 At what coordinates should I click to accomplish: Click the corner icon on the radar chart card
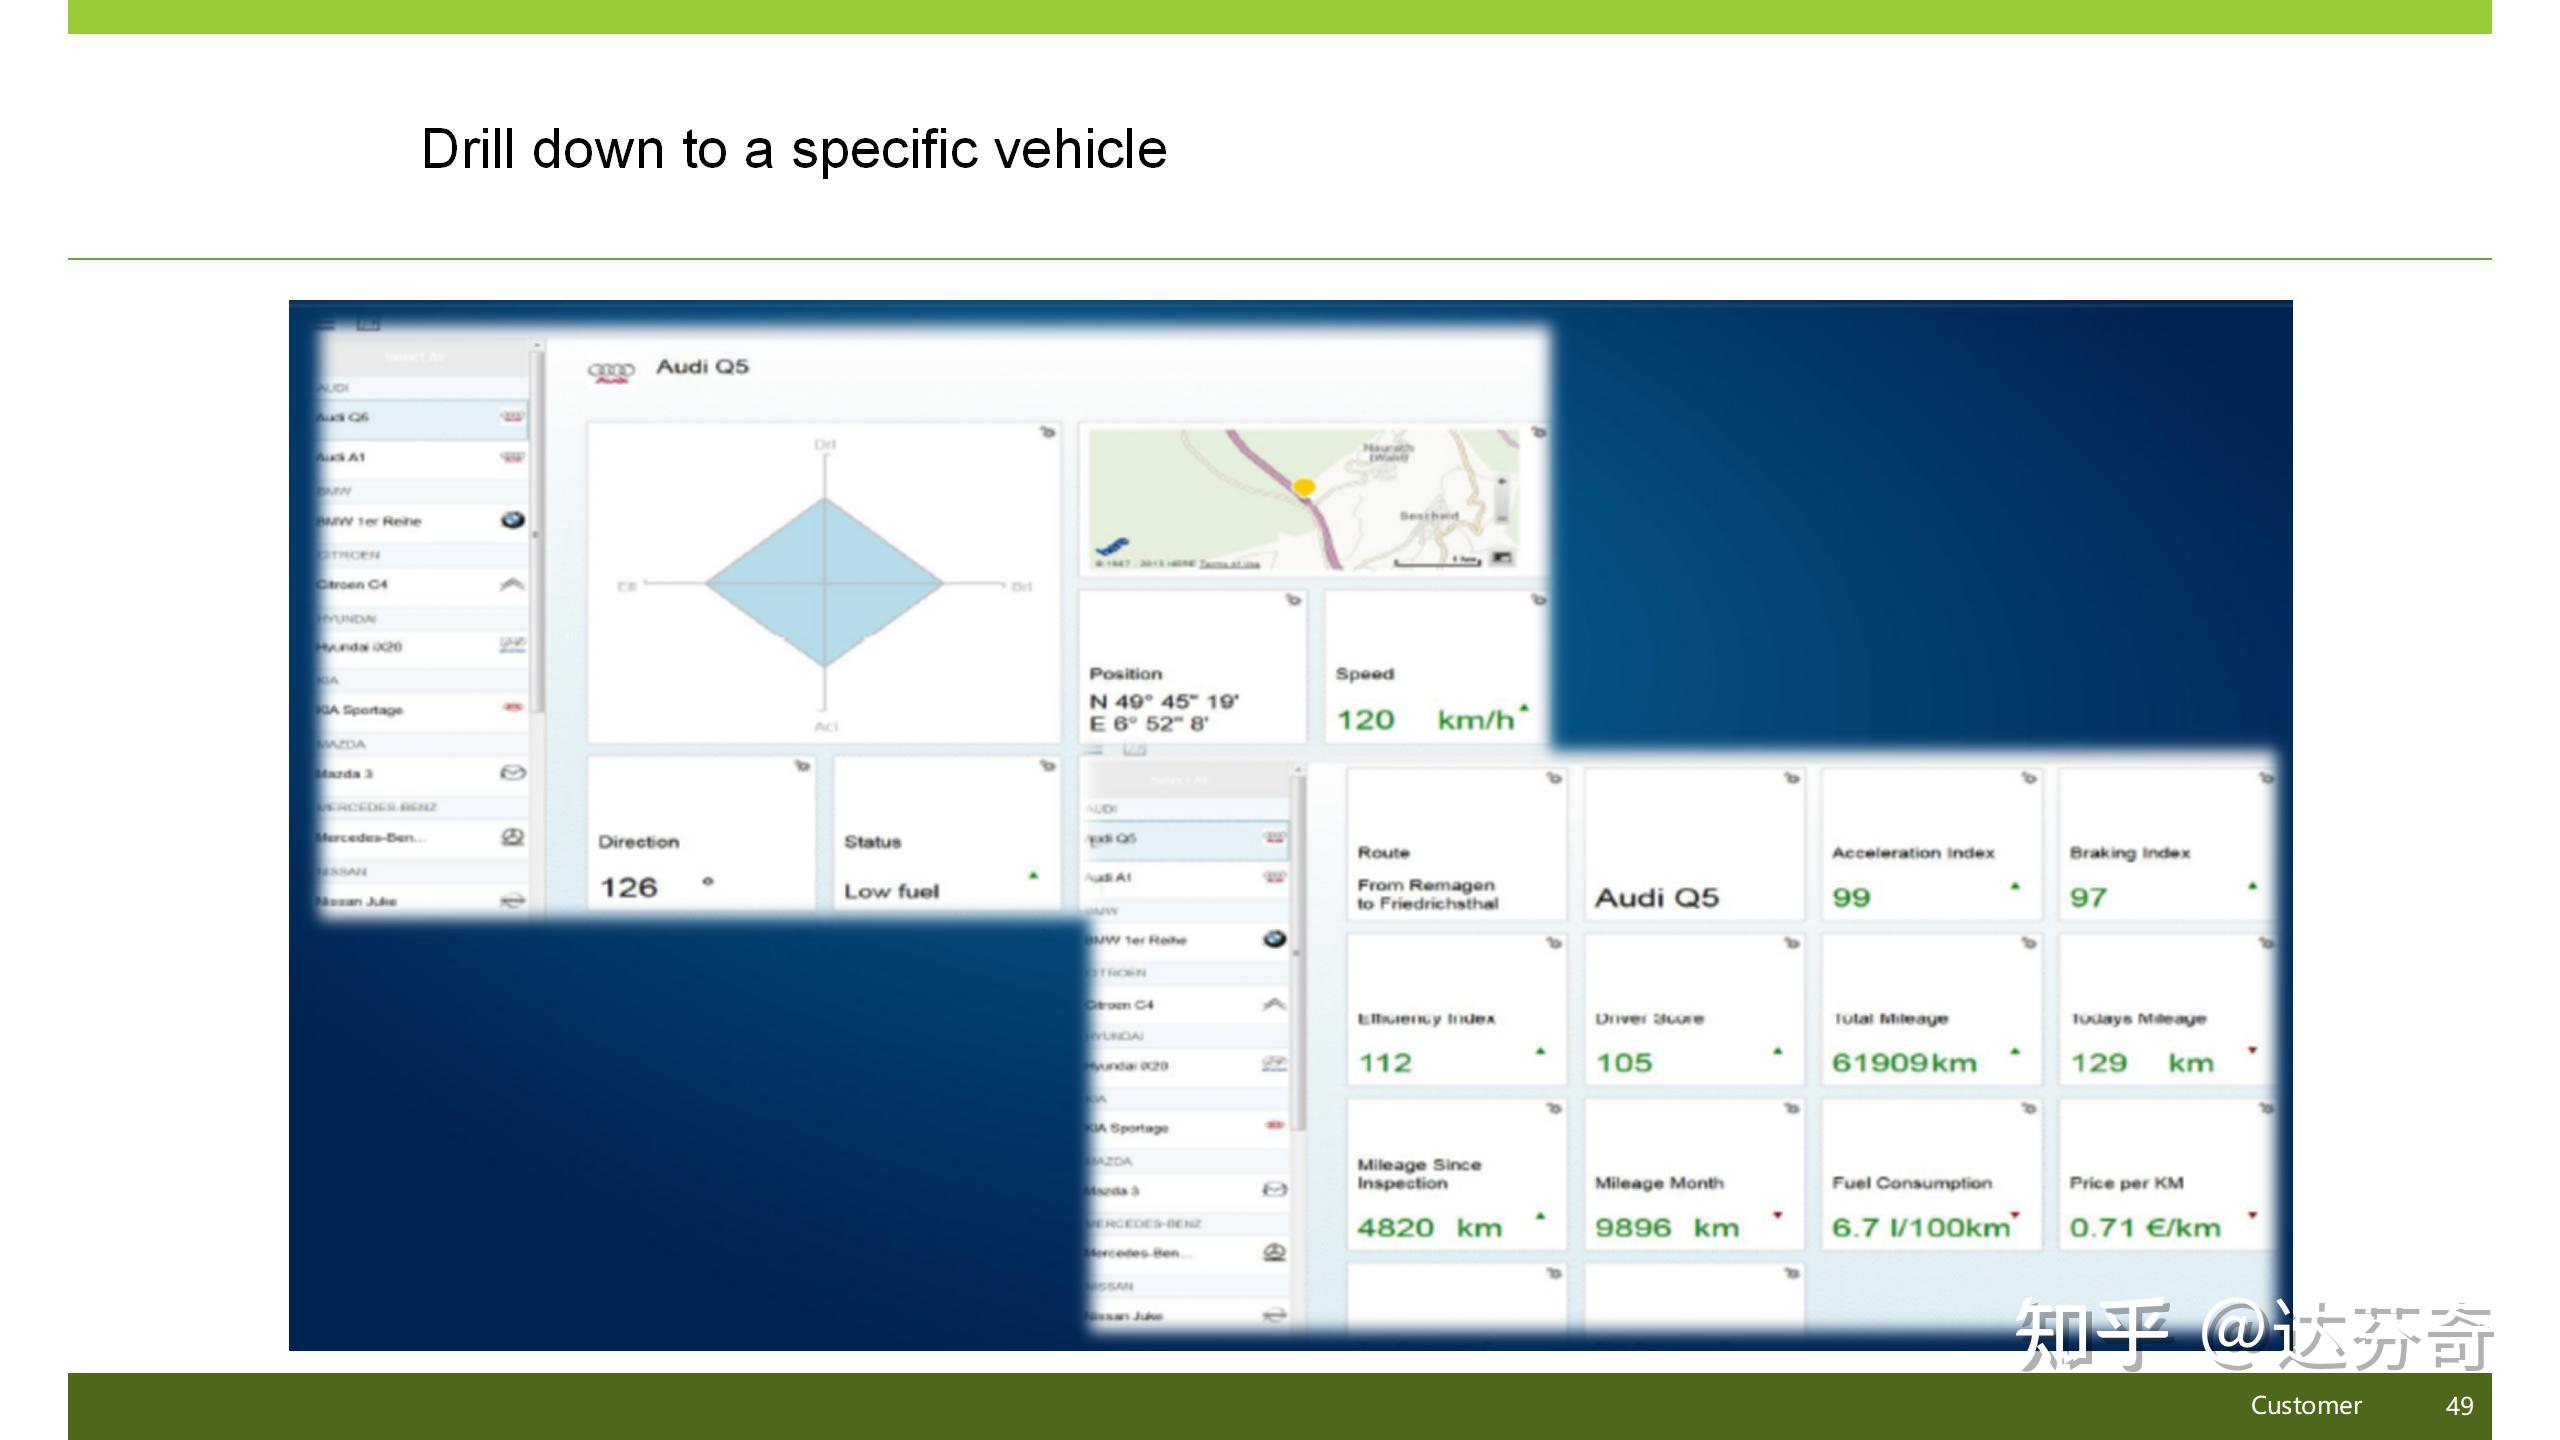pyautogui.click(x=1047, y=432)
